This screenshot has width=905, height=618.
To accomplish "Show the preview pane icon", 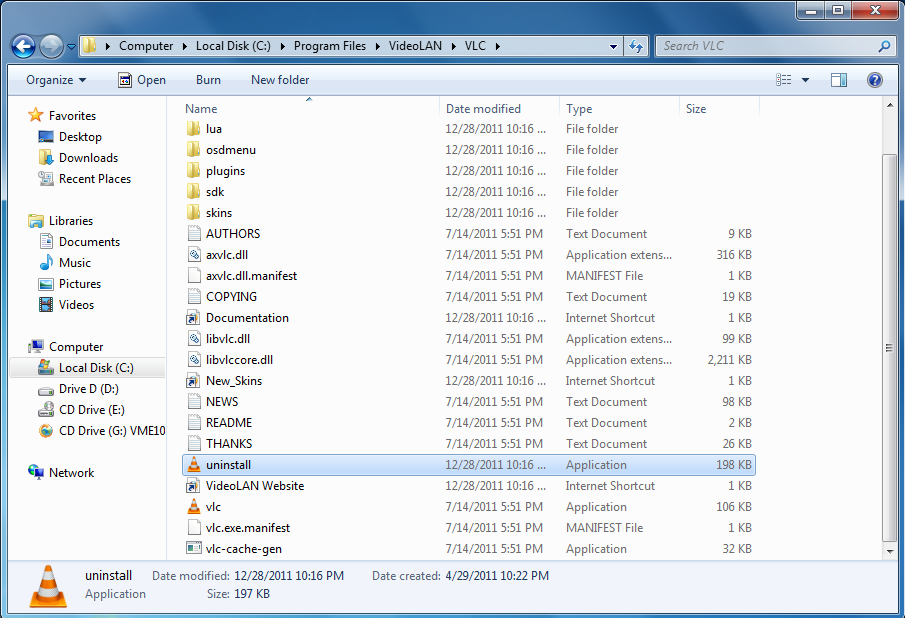I will [839, 80].
